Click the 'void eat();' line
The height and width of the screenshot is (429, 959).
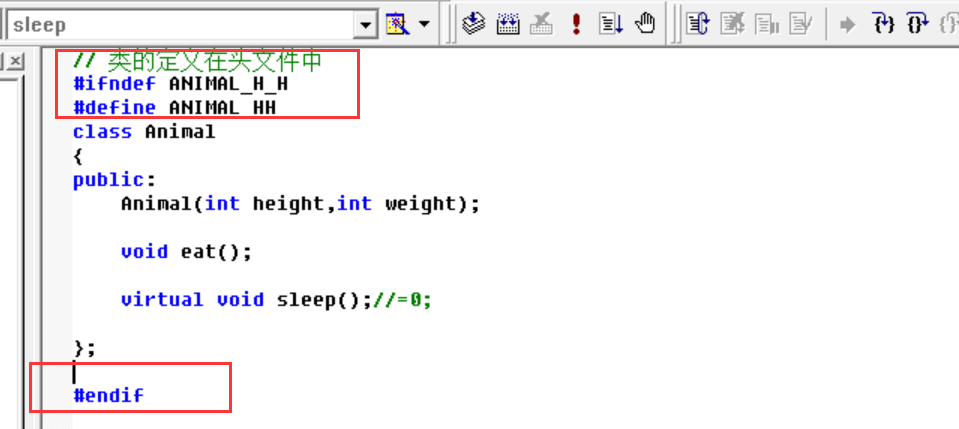pos(186,252)
